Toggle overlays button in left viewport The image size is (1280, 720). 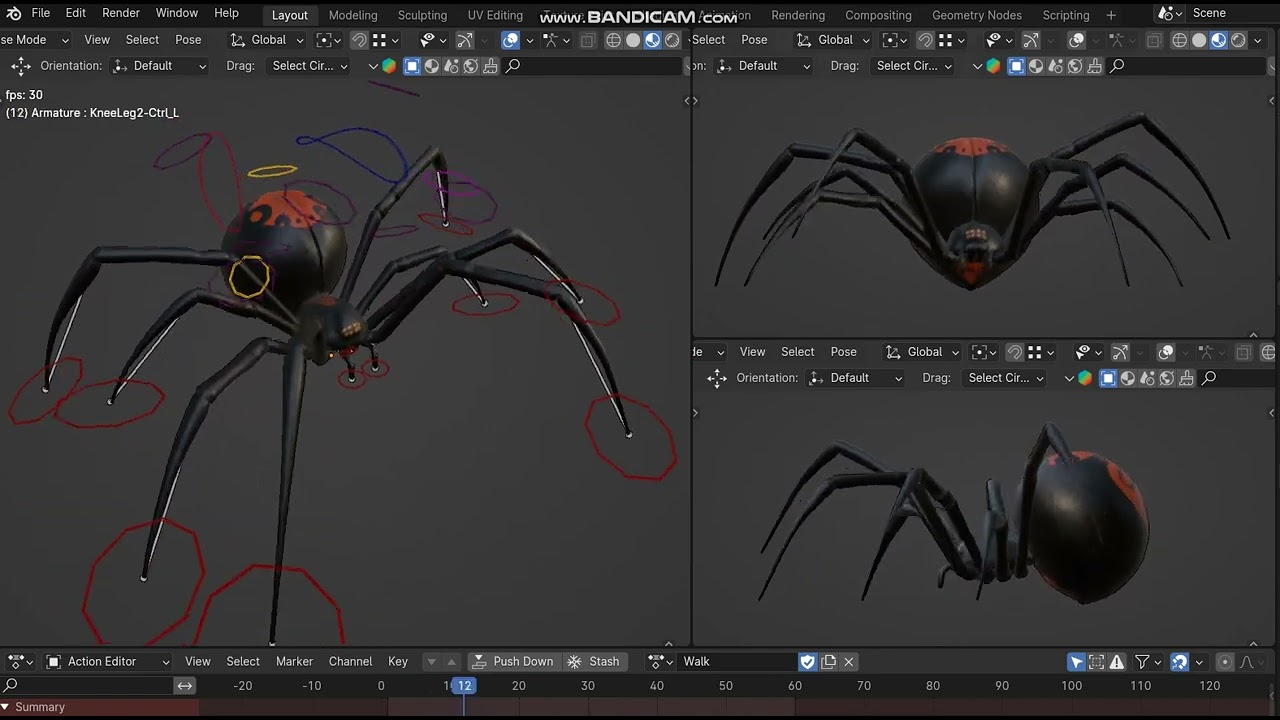pos(510,40)
